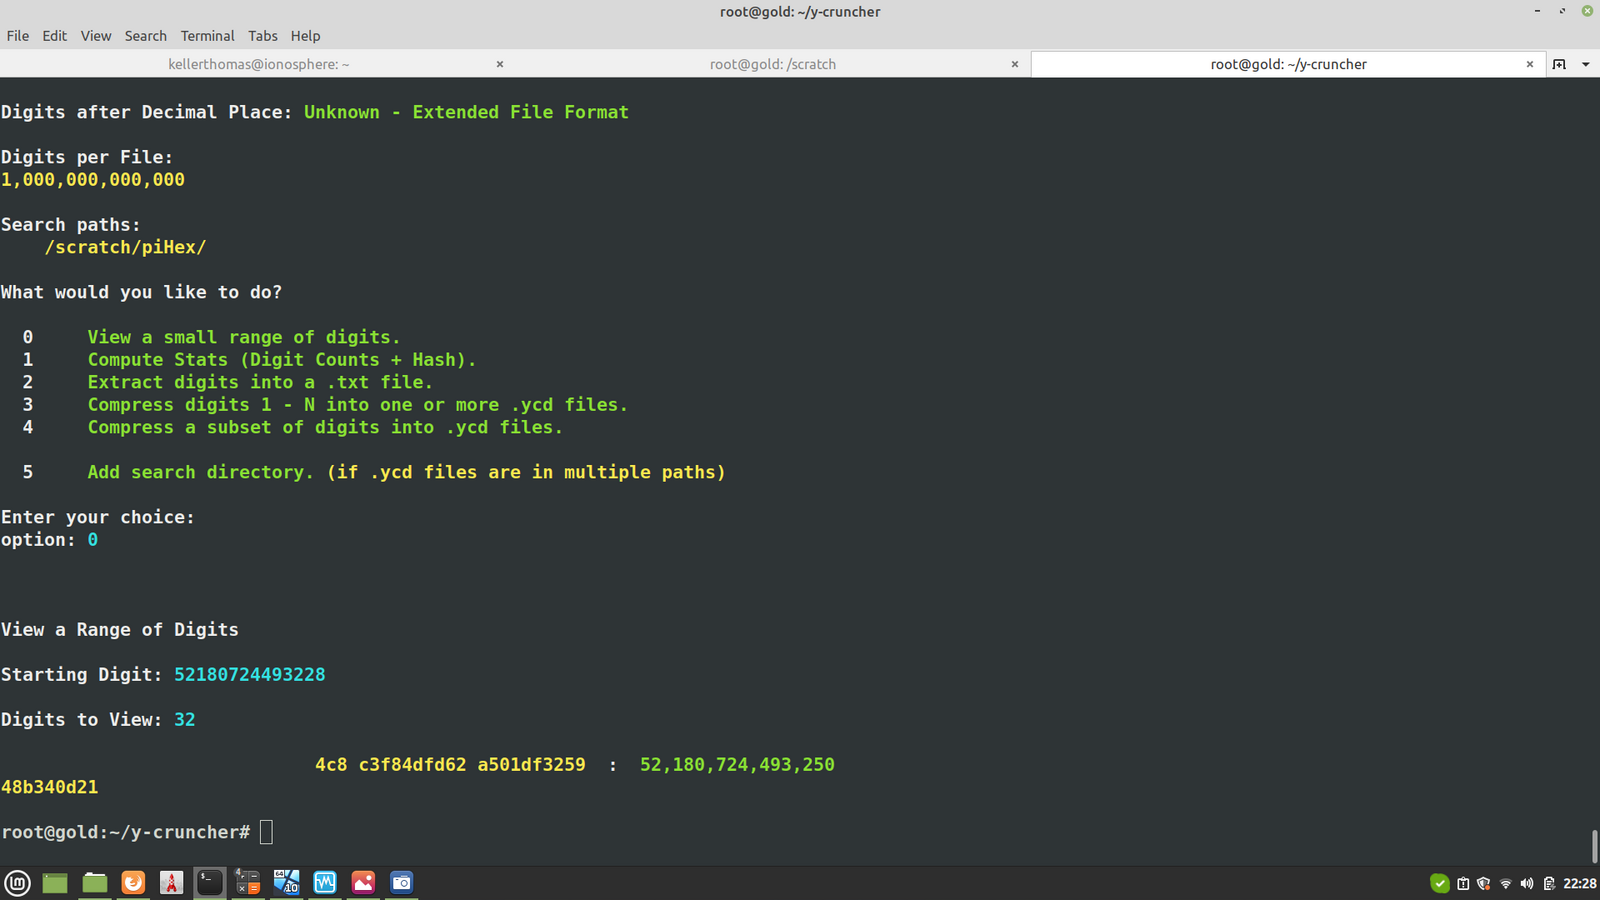This screenshot has width=1600, height=900.
Task: Launch Firefox from the panel
Action: pos(133,882)
